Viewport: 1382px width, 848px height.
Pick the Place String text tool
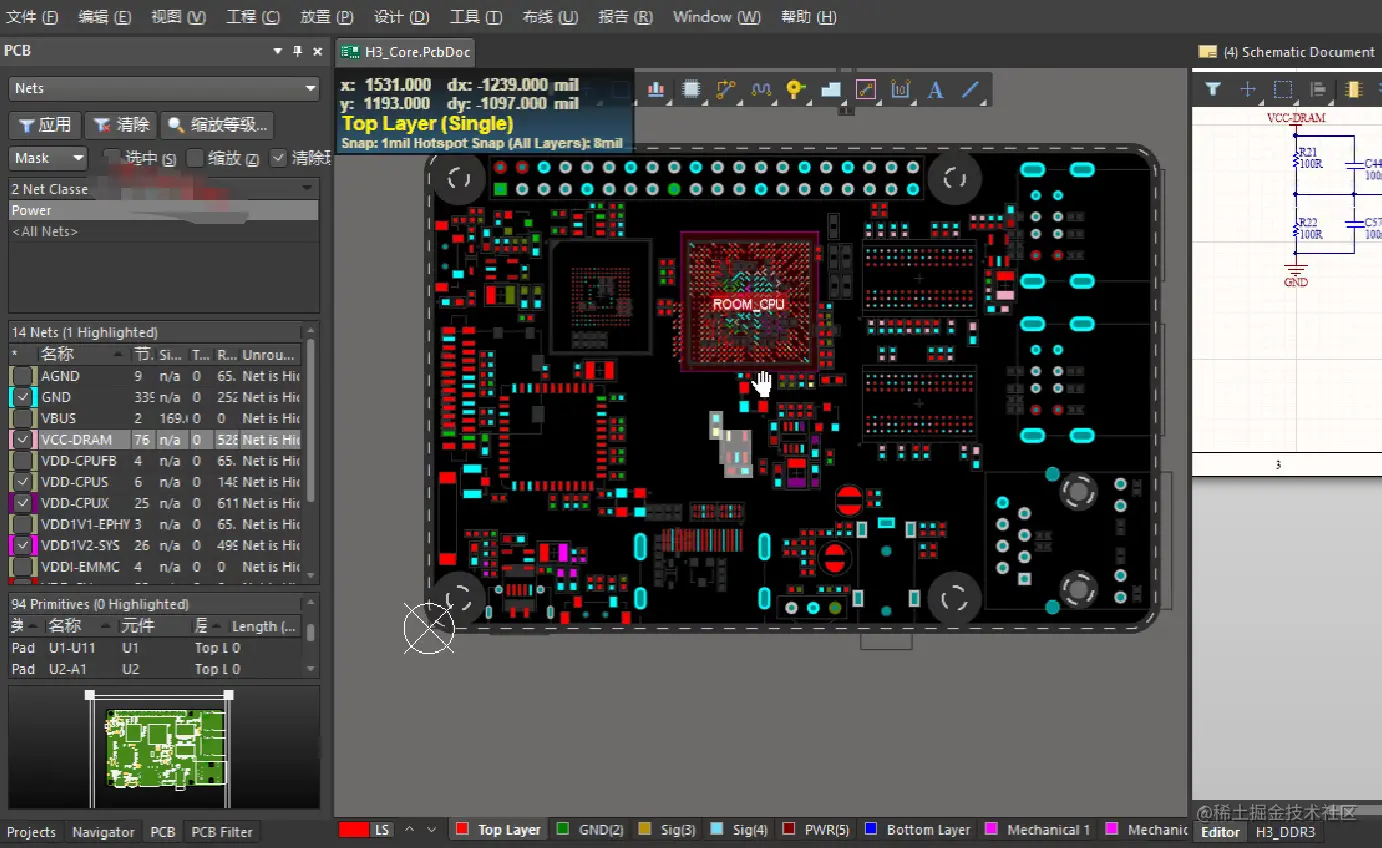[935, 90]
